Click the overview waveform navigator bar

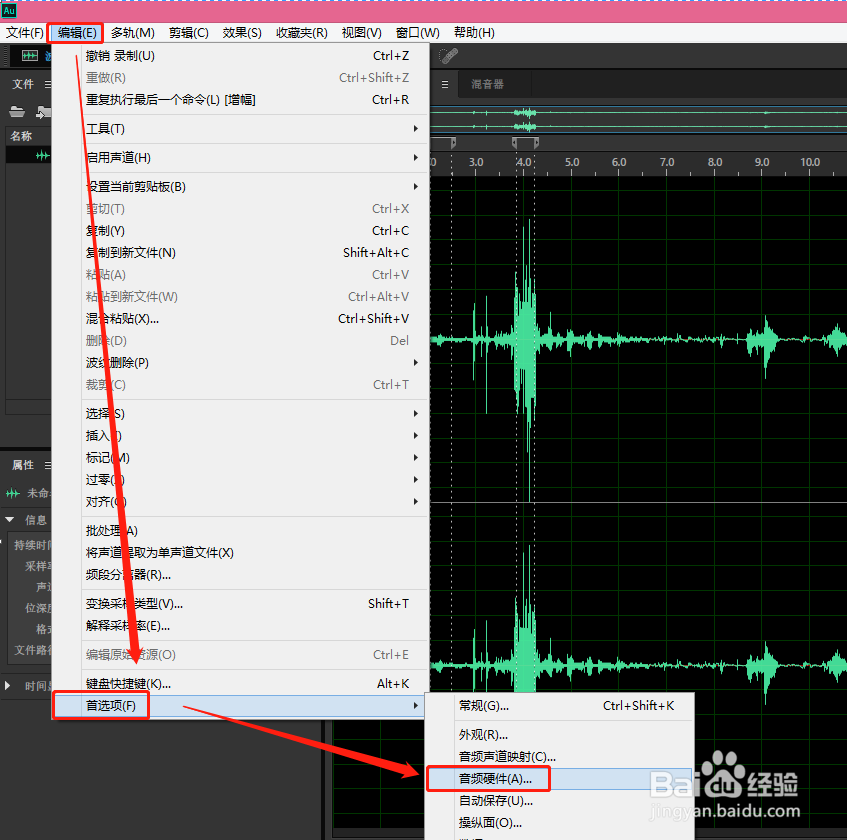638,120
